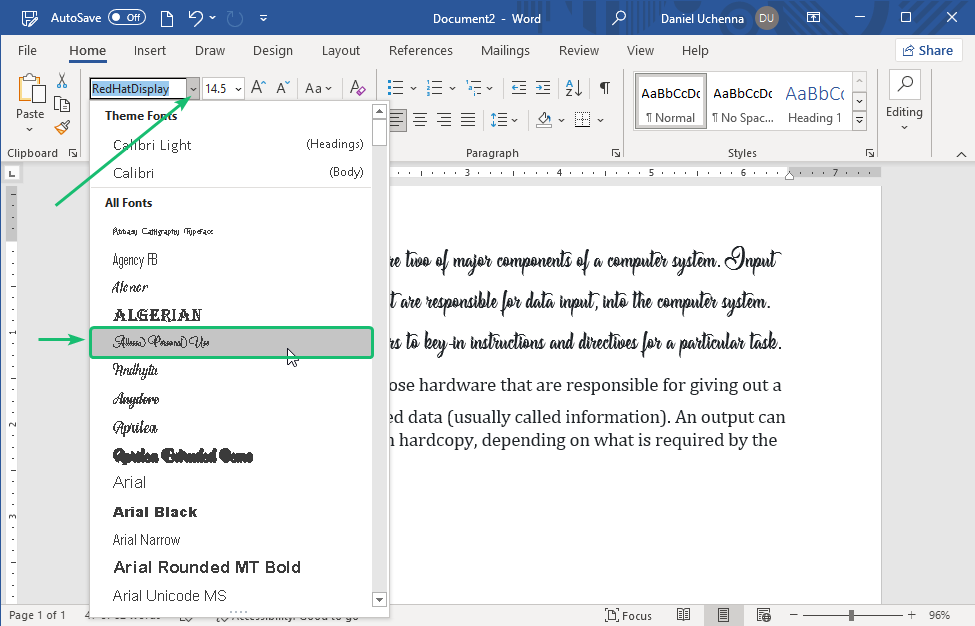975x626 pixels.
Task: Toggle the Show/Hide paragraph marks icon
Action: 605,88
